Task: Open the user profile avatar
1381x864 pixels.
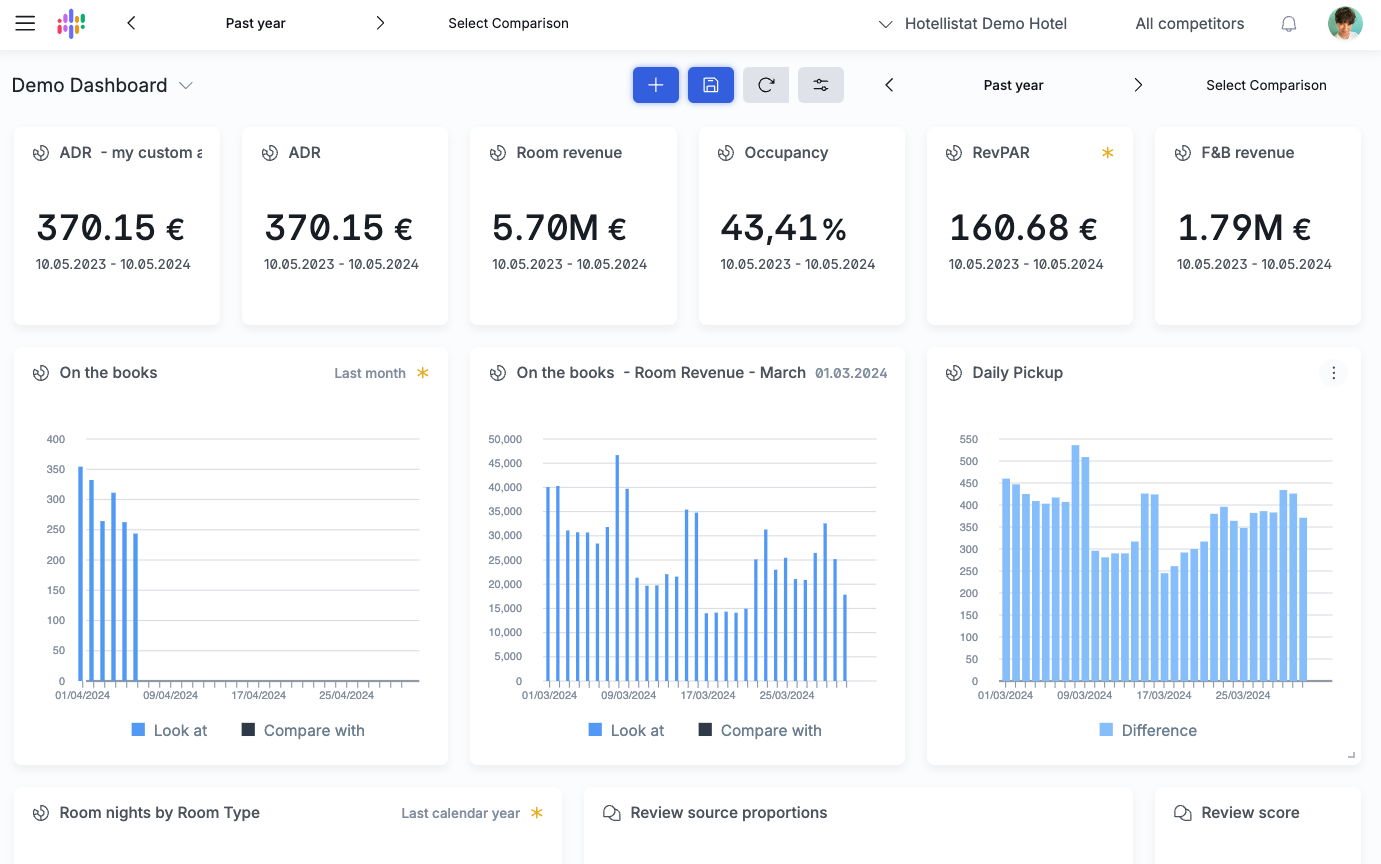Action: click(x=1345, y=23)
